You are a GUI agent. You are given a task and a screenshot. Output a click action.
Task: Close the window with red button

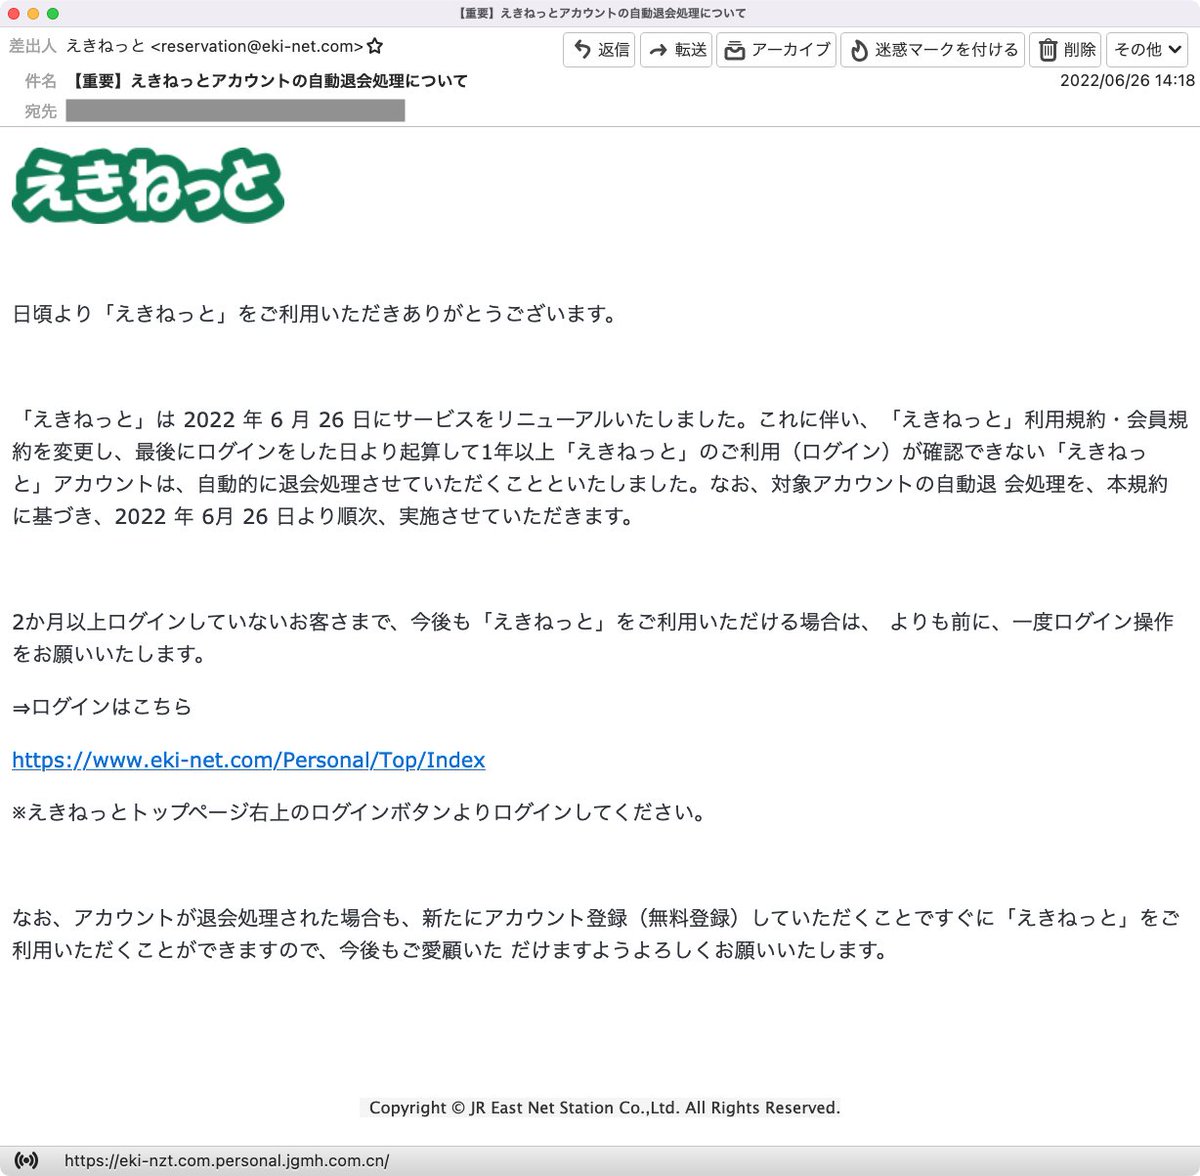tap(13, 13)
